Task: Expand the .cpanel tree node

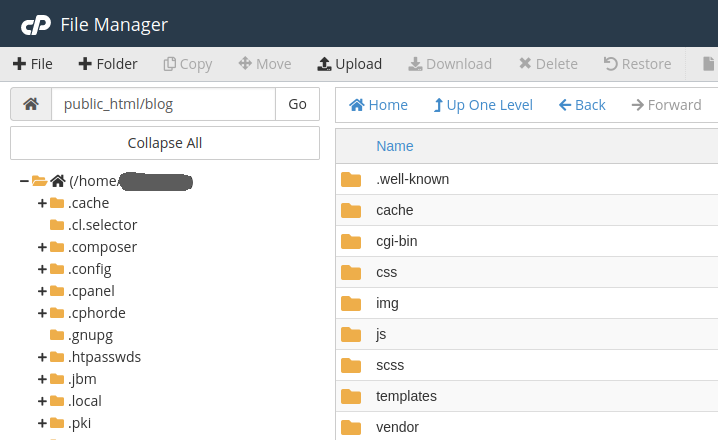Action: 42,291
